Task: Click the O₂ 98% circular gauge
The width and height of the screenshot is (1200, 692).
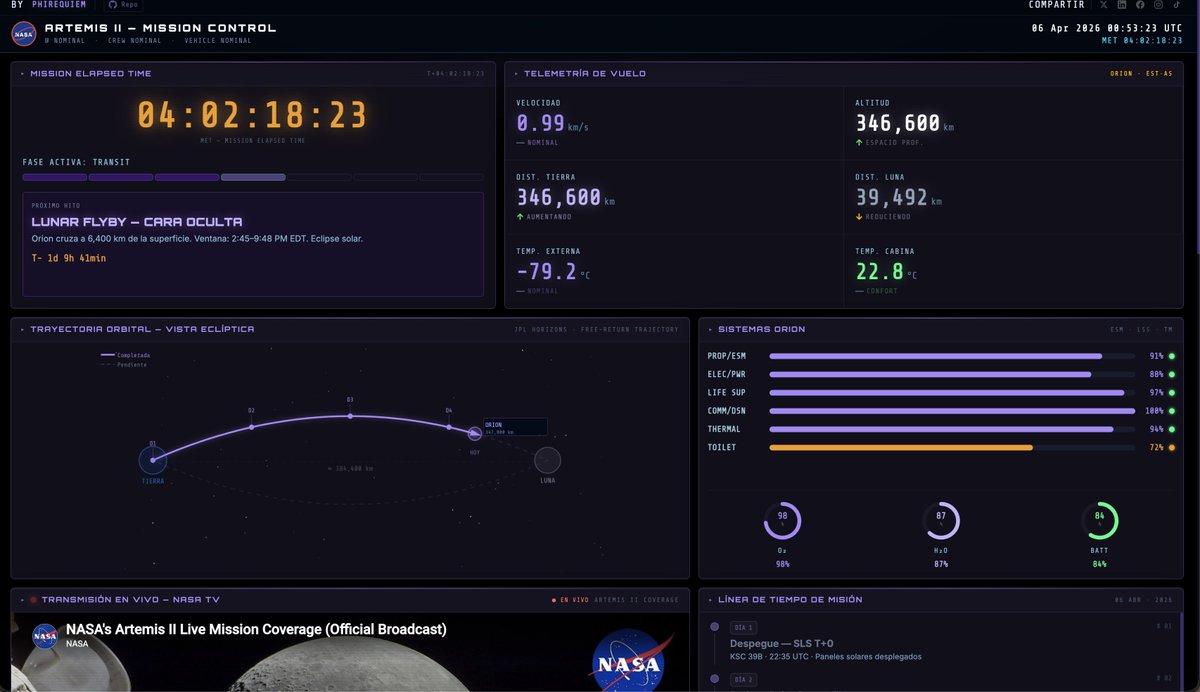Action: click(x=782, y=521)
